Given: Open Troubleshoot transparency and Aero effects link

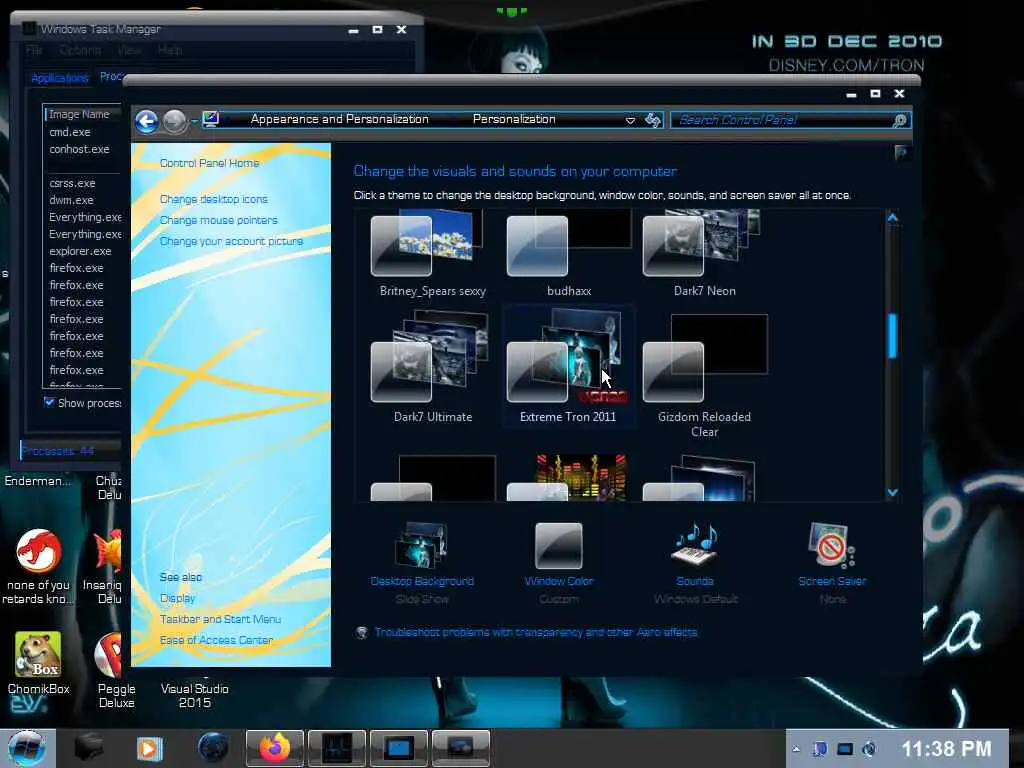Looking at the screenshot, I should pyautogui.click(x=536, y=632).
